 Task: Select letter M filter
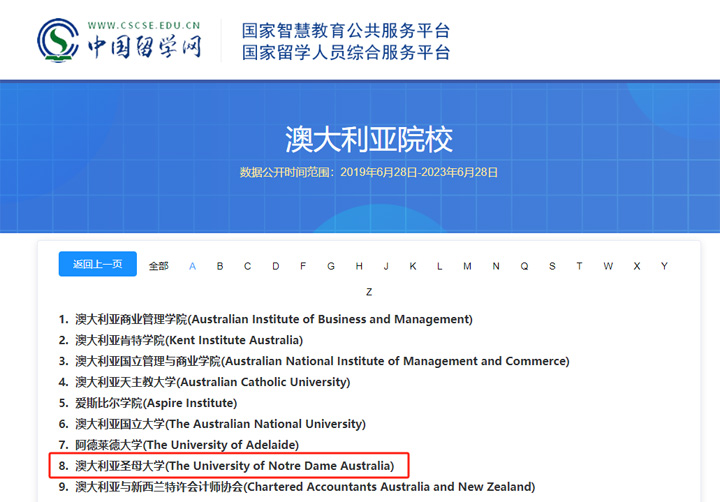point(467,266)
